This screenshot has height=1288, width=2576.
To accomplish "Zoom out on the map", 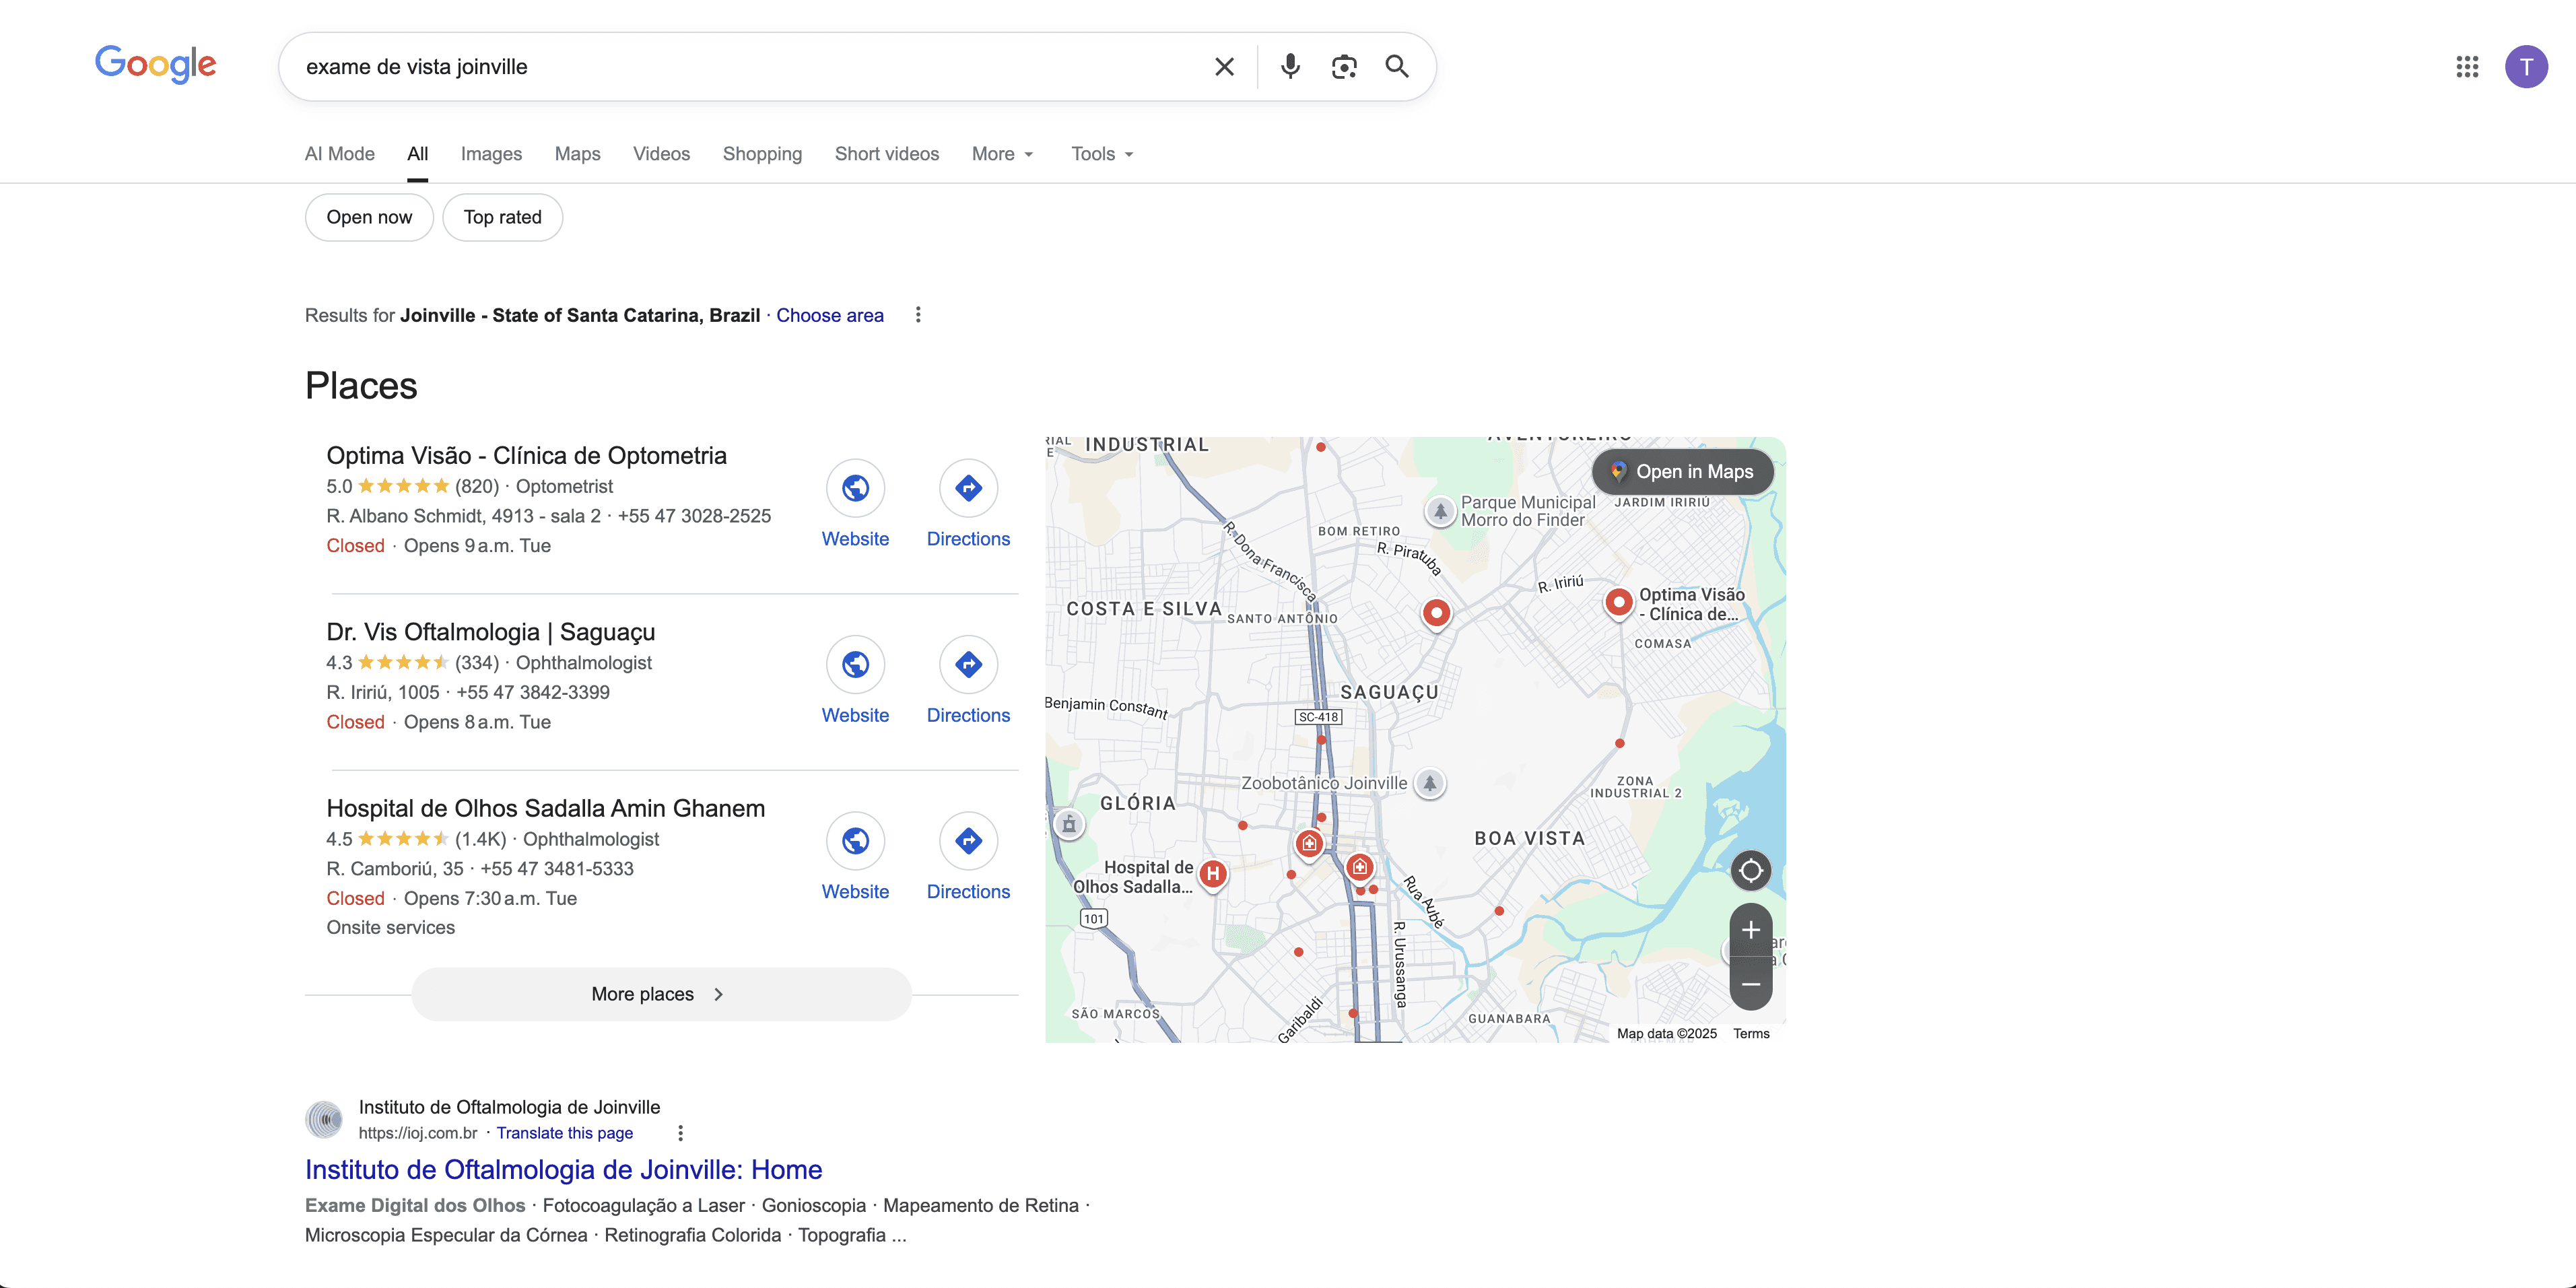I will (x=1750, y=984).
